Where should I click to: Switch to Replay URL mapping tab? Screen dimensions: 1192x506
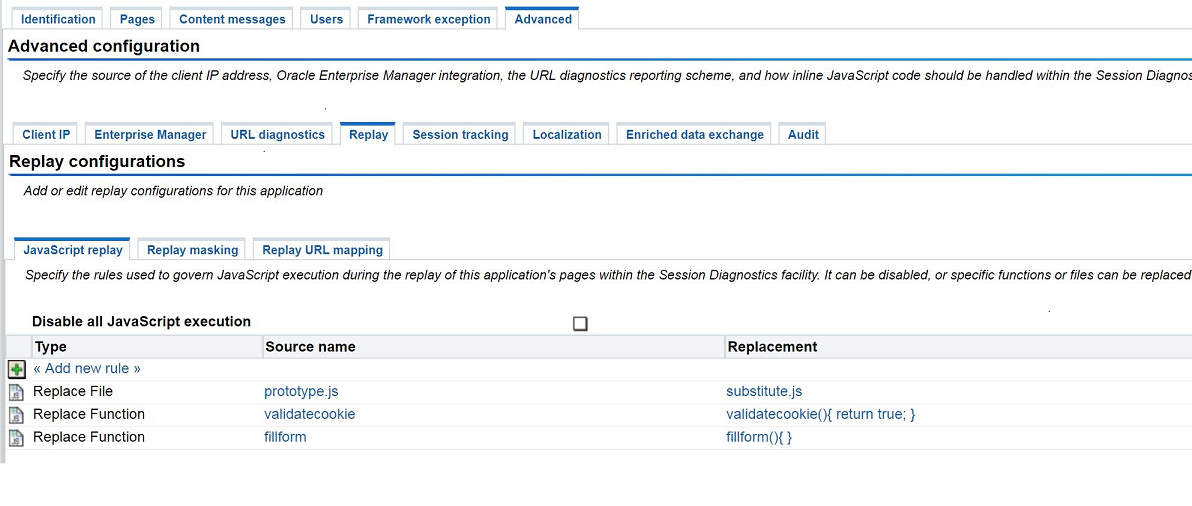click(x=322, y=249)
